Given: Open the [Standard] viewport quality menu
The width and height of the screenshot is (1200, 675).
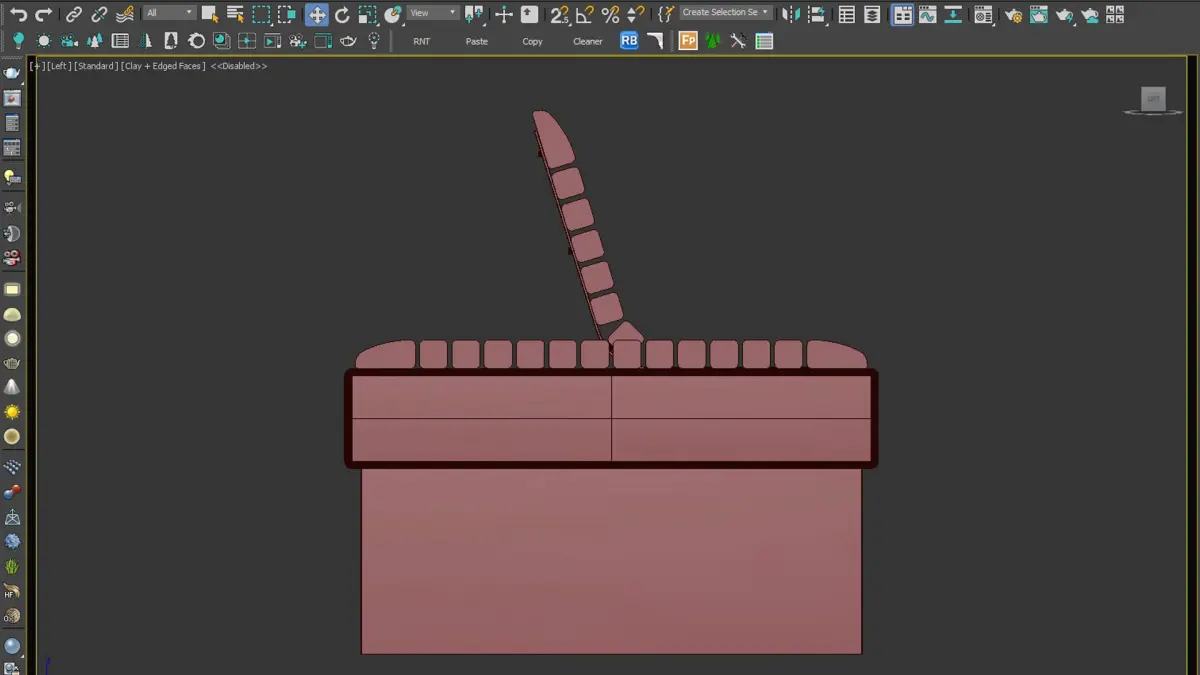Looking at the screenshot, I should pyautogui.click(x=95, y=66).
